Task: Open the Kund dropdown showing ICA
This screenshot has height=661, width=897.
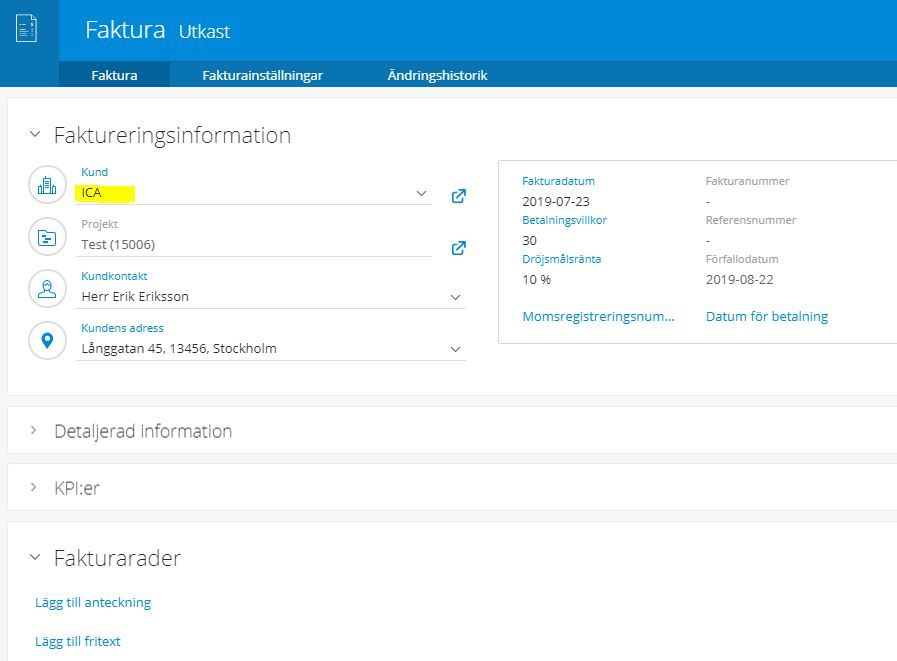Action: click(254, 193)
